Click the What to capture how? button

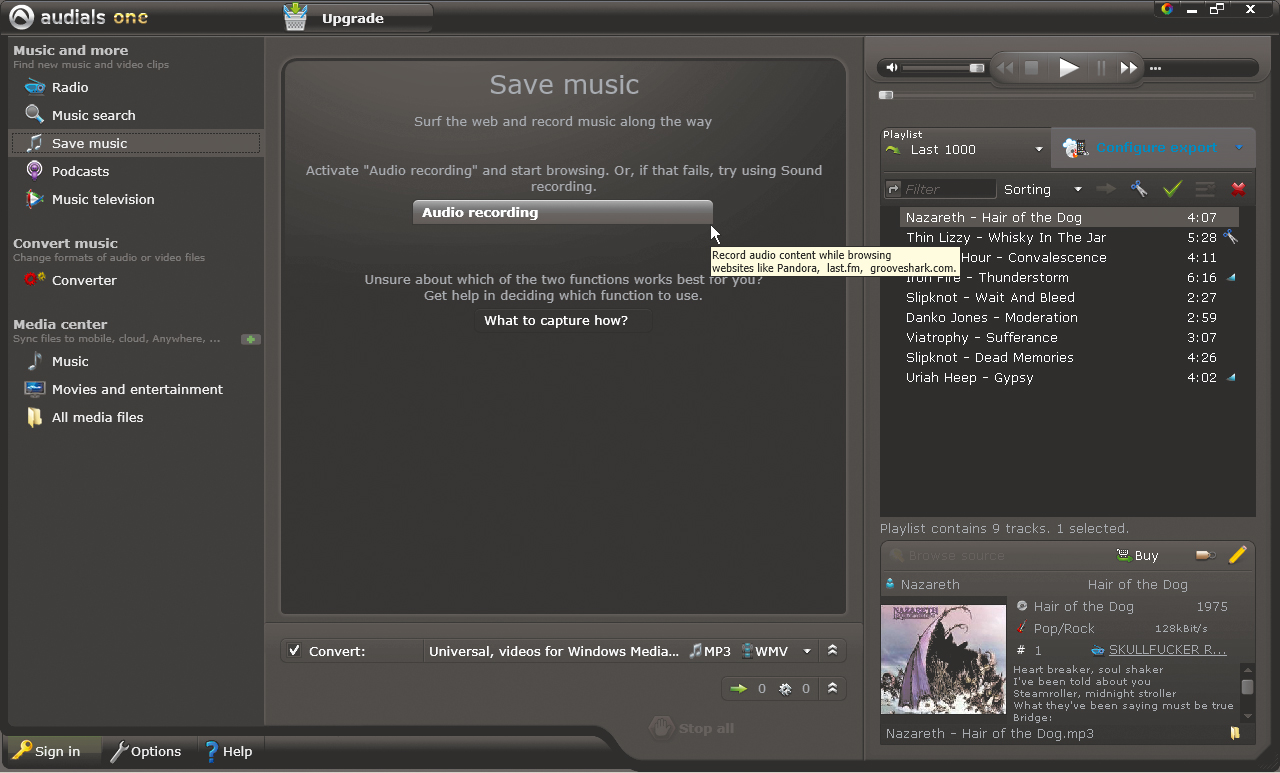(x=556, y=320)
